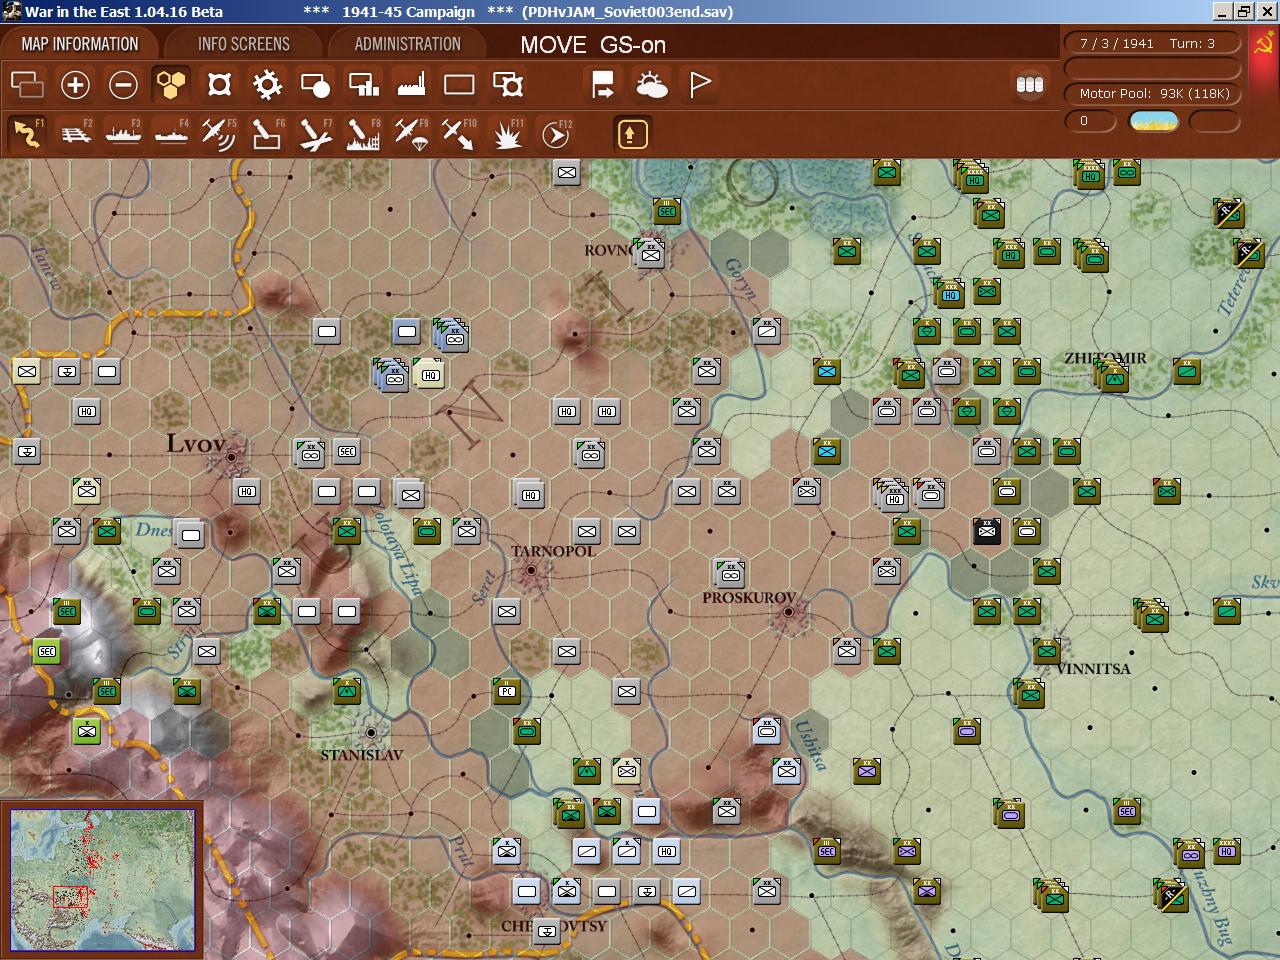Click the rectangle-with-bar-chart toolbar icon

click(363, 85)
